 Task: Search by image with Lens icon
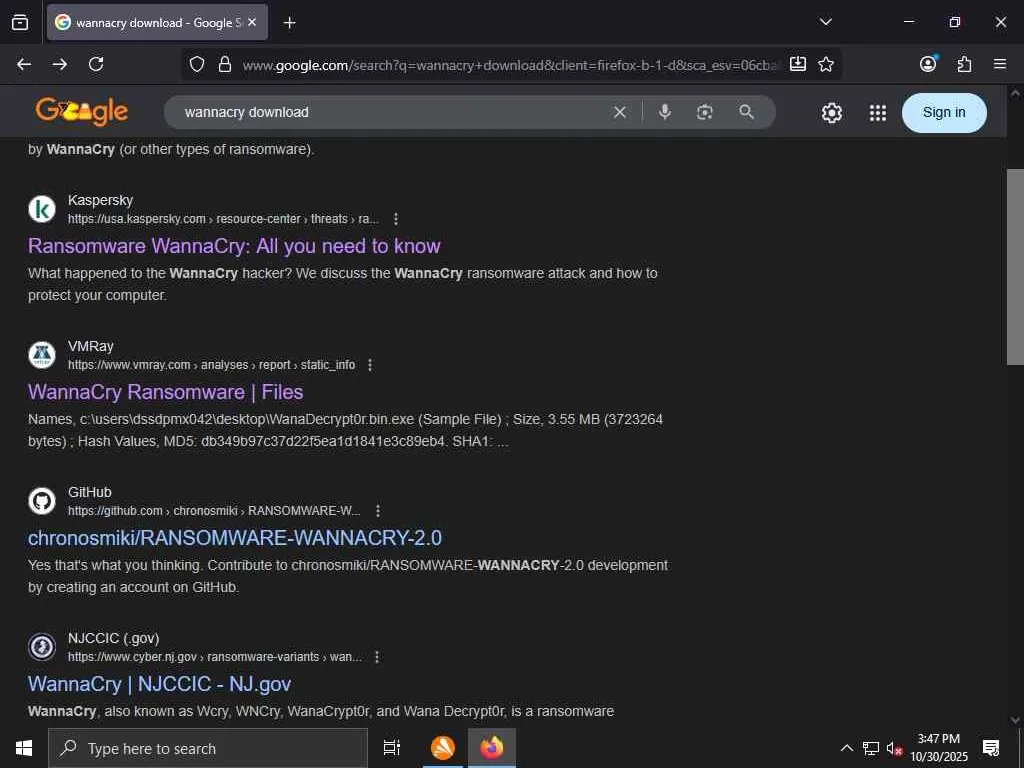(x=705, y=112)
